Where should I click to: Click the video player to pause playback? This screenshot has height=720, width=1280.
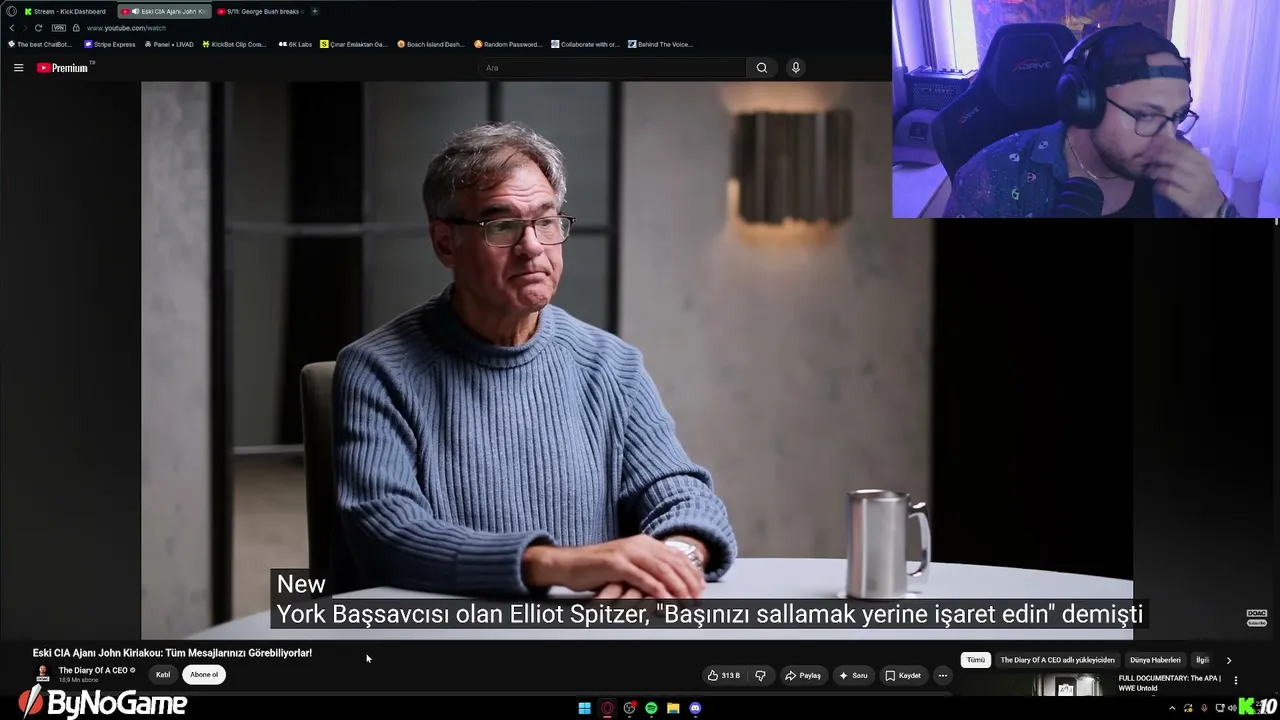point(637,360)
